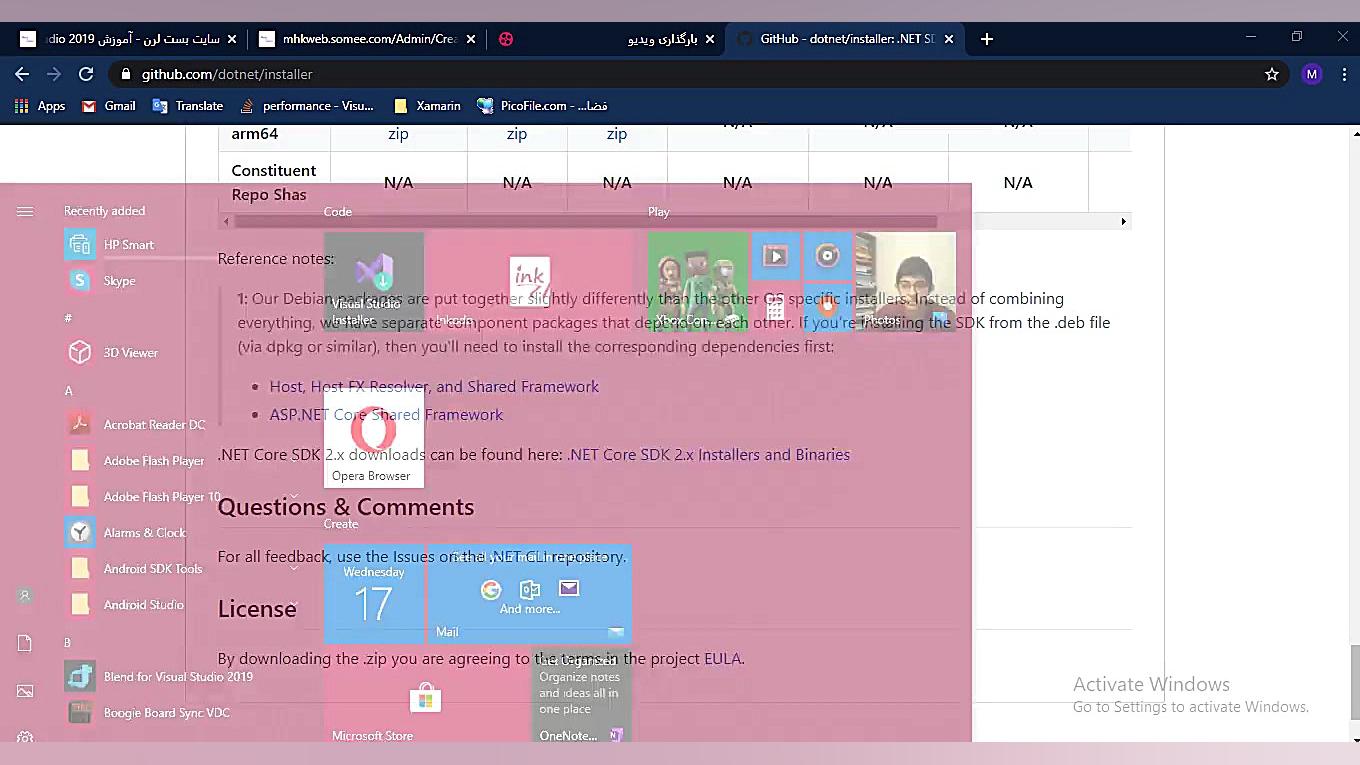Open the Chrome profile avatar M
The width and height of the screenshot is (1360, 765).
pos(1312,74)
